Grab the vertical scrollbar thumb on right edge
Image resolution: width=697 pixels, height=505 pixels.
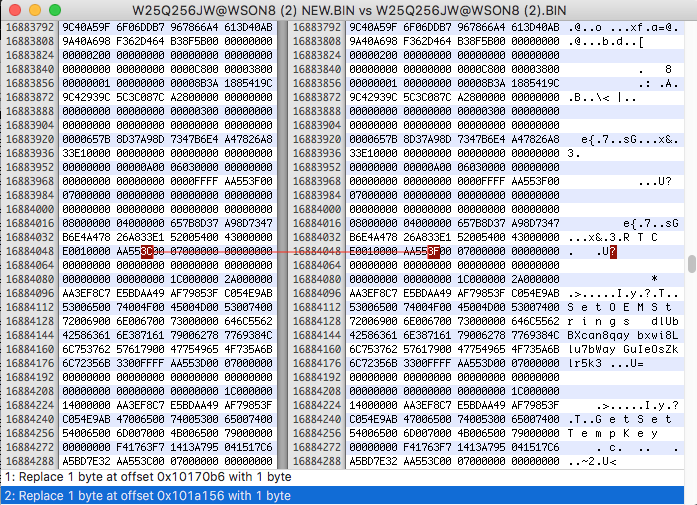[x=692, y=264]
